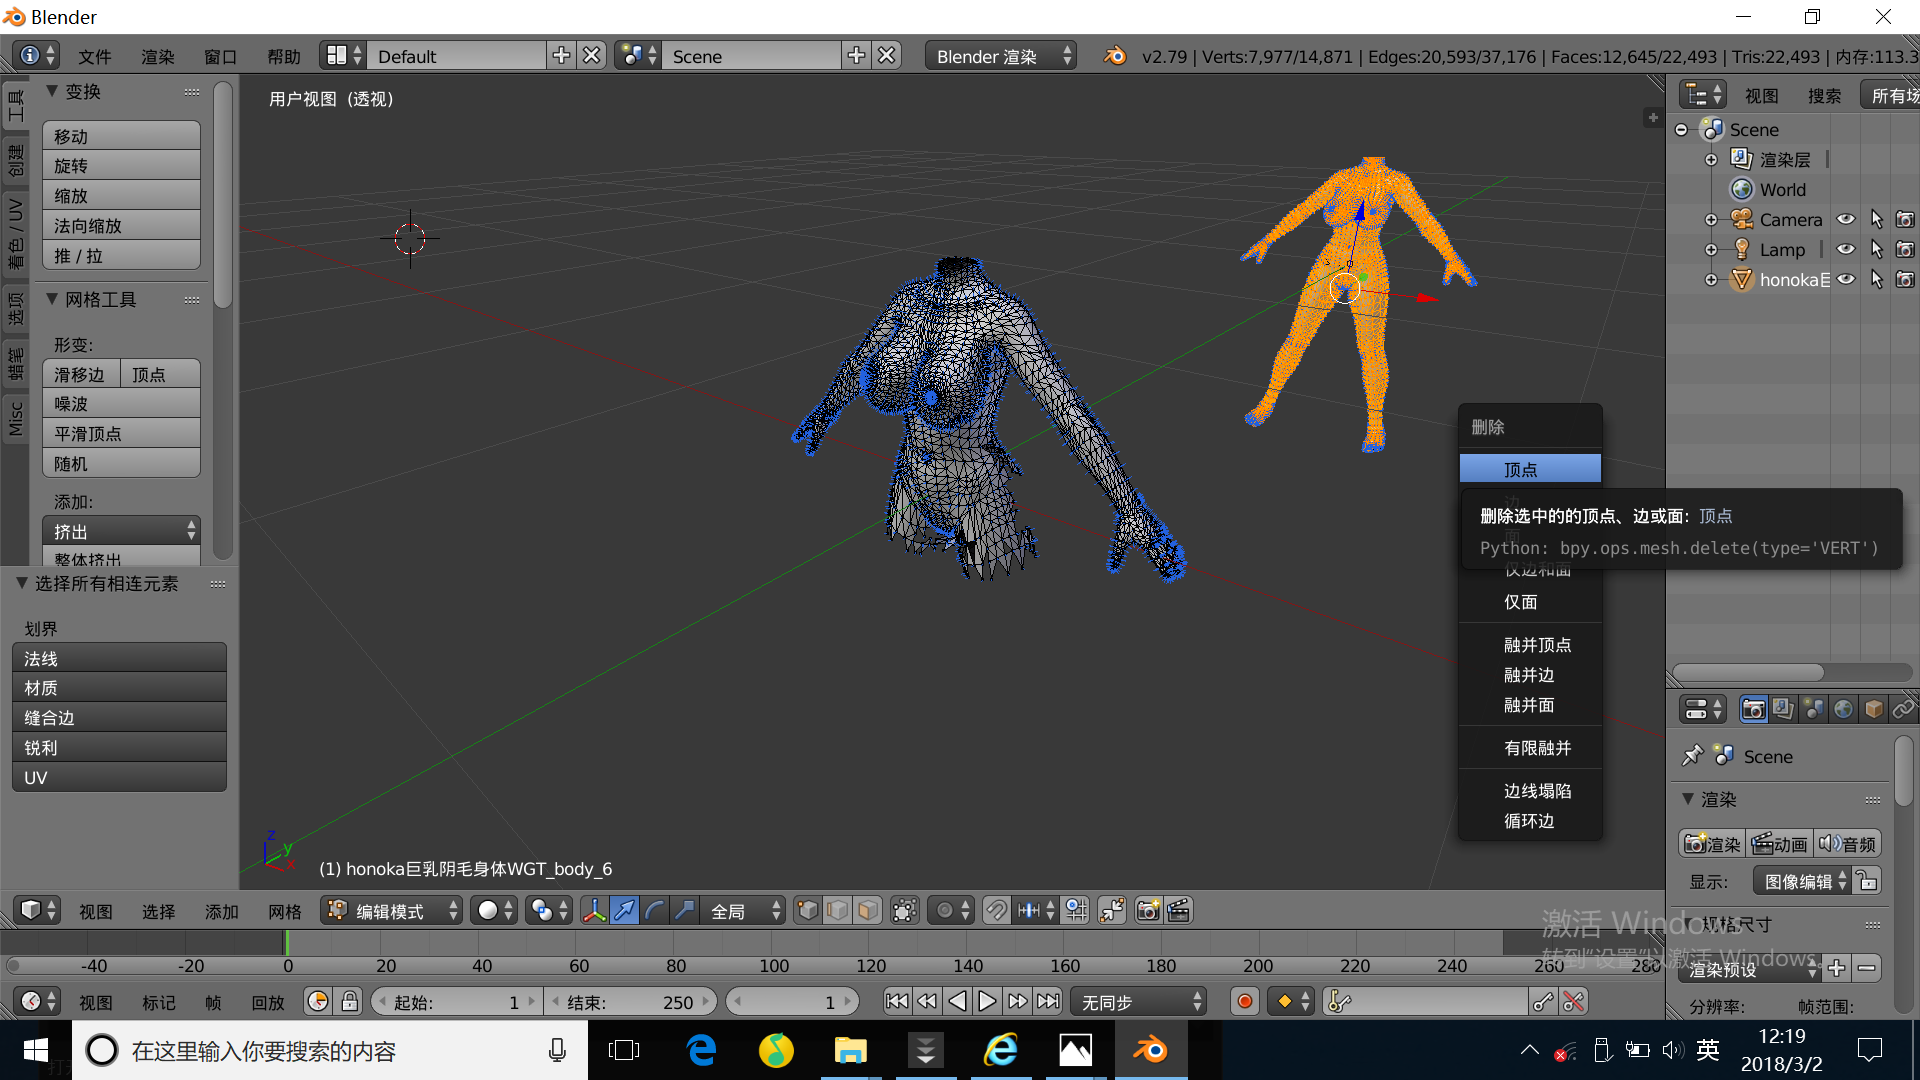Select vertex select mode icon
Image resolution: width=1920 pixels, height=1080 pixels.
[808, 910]
